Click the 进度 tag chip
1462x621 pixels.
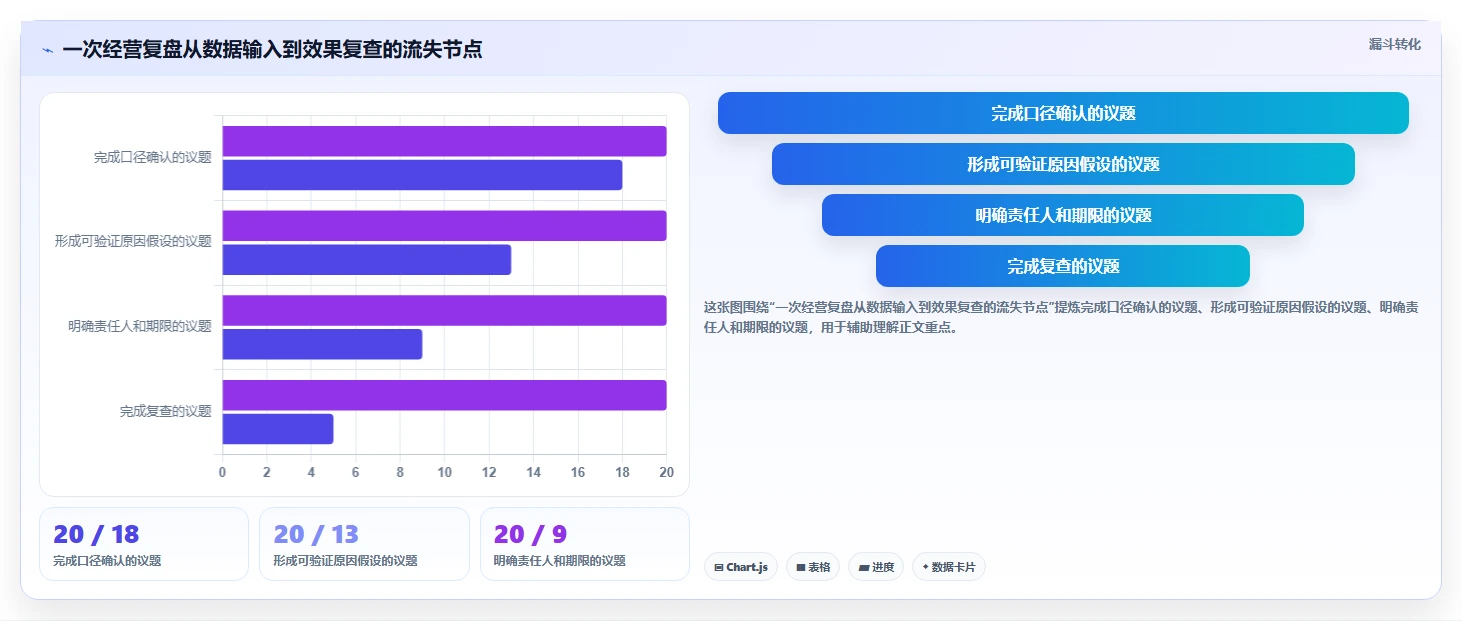(x=876, y=567)
